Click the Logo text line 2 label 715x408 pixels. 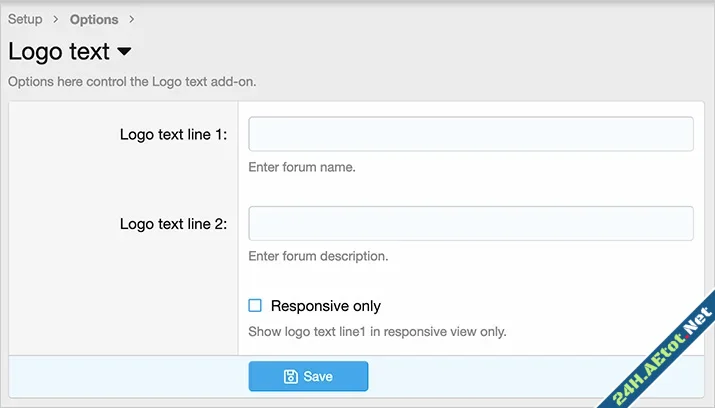click(173, 224)
